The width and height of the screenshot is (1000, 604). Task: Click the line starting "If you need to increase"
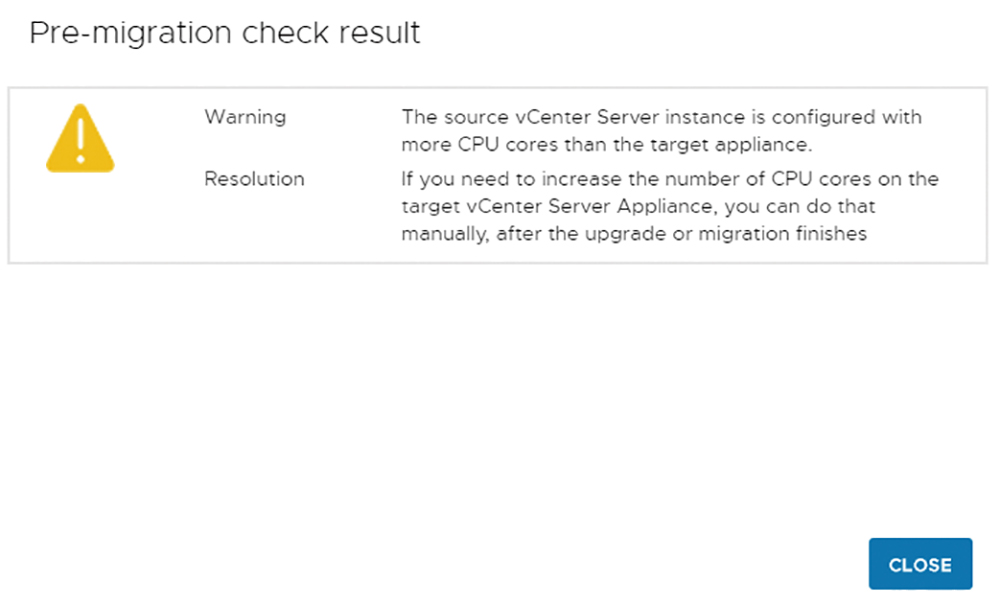pos(670,179)
